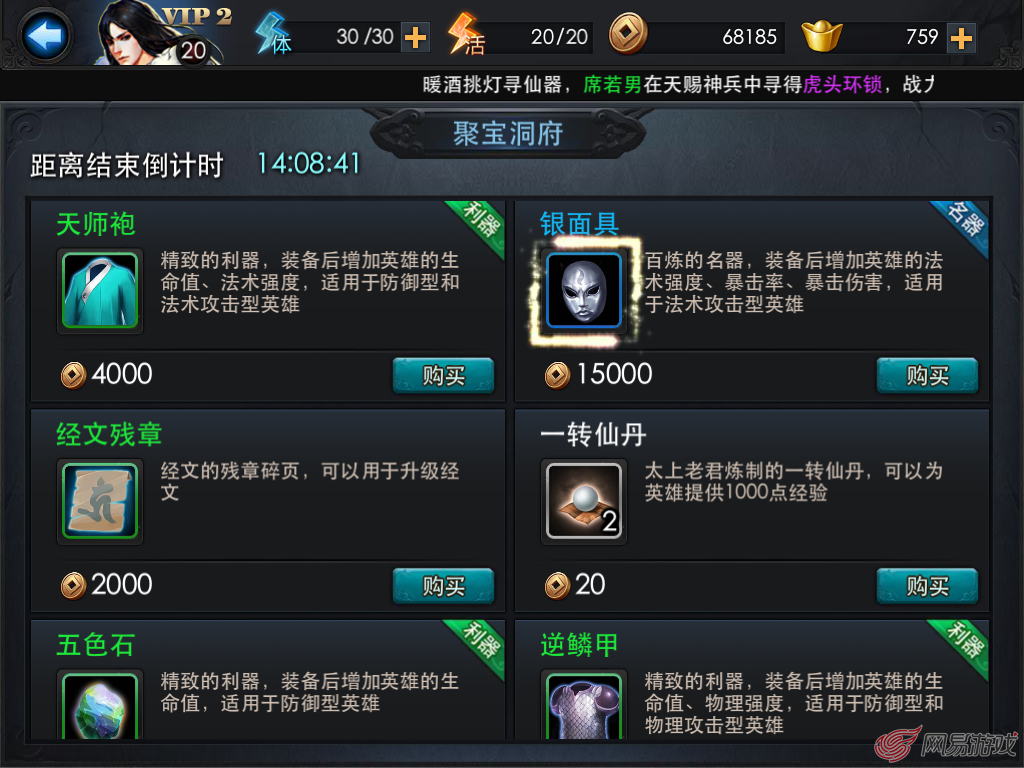The image size is (1024, 768).
Task: Select the 一转仙丹 pill item icon
Action: tap(584, 501)
